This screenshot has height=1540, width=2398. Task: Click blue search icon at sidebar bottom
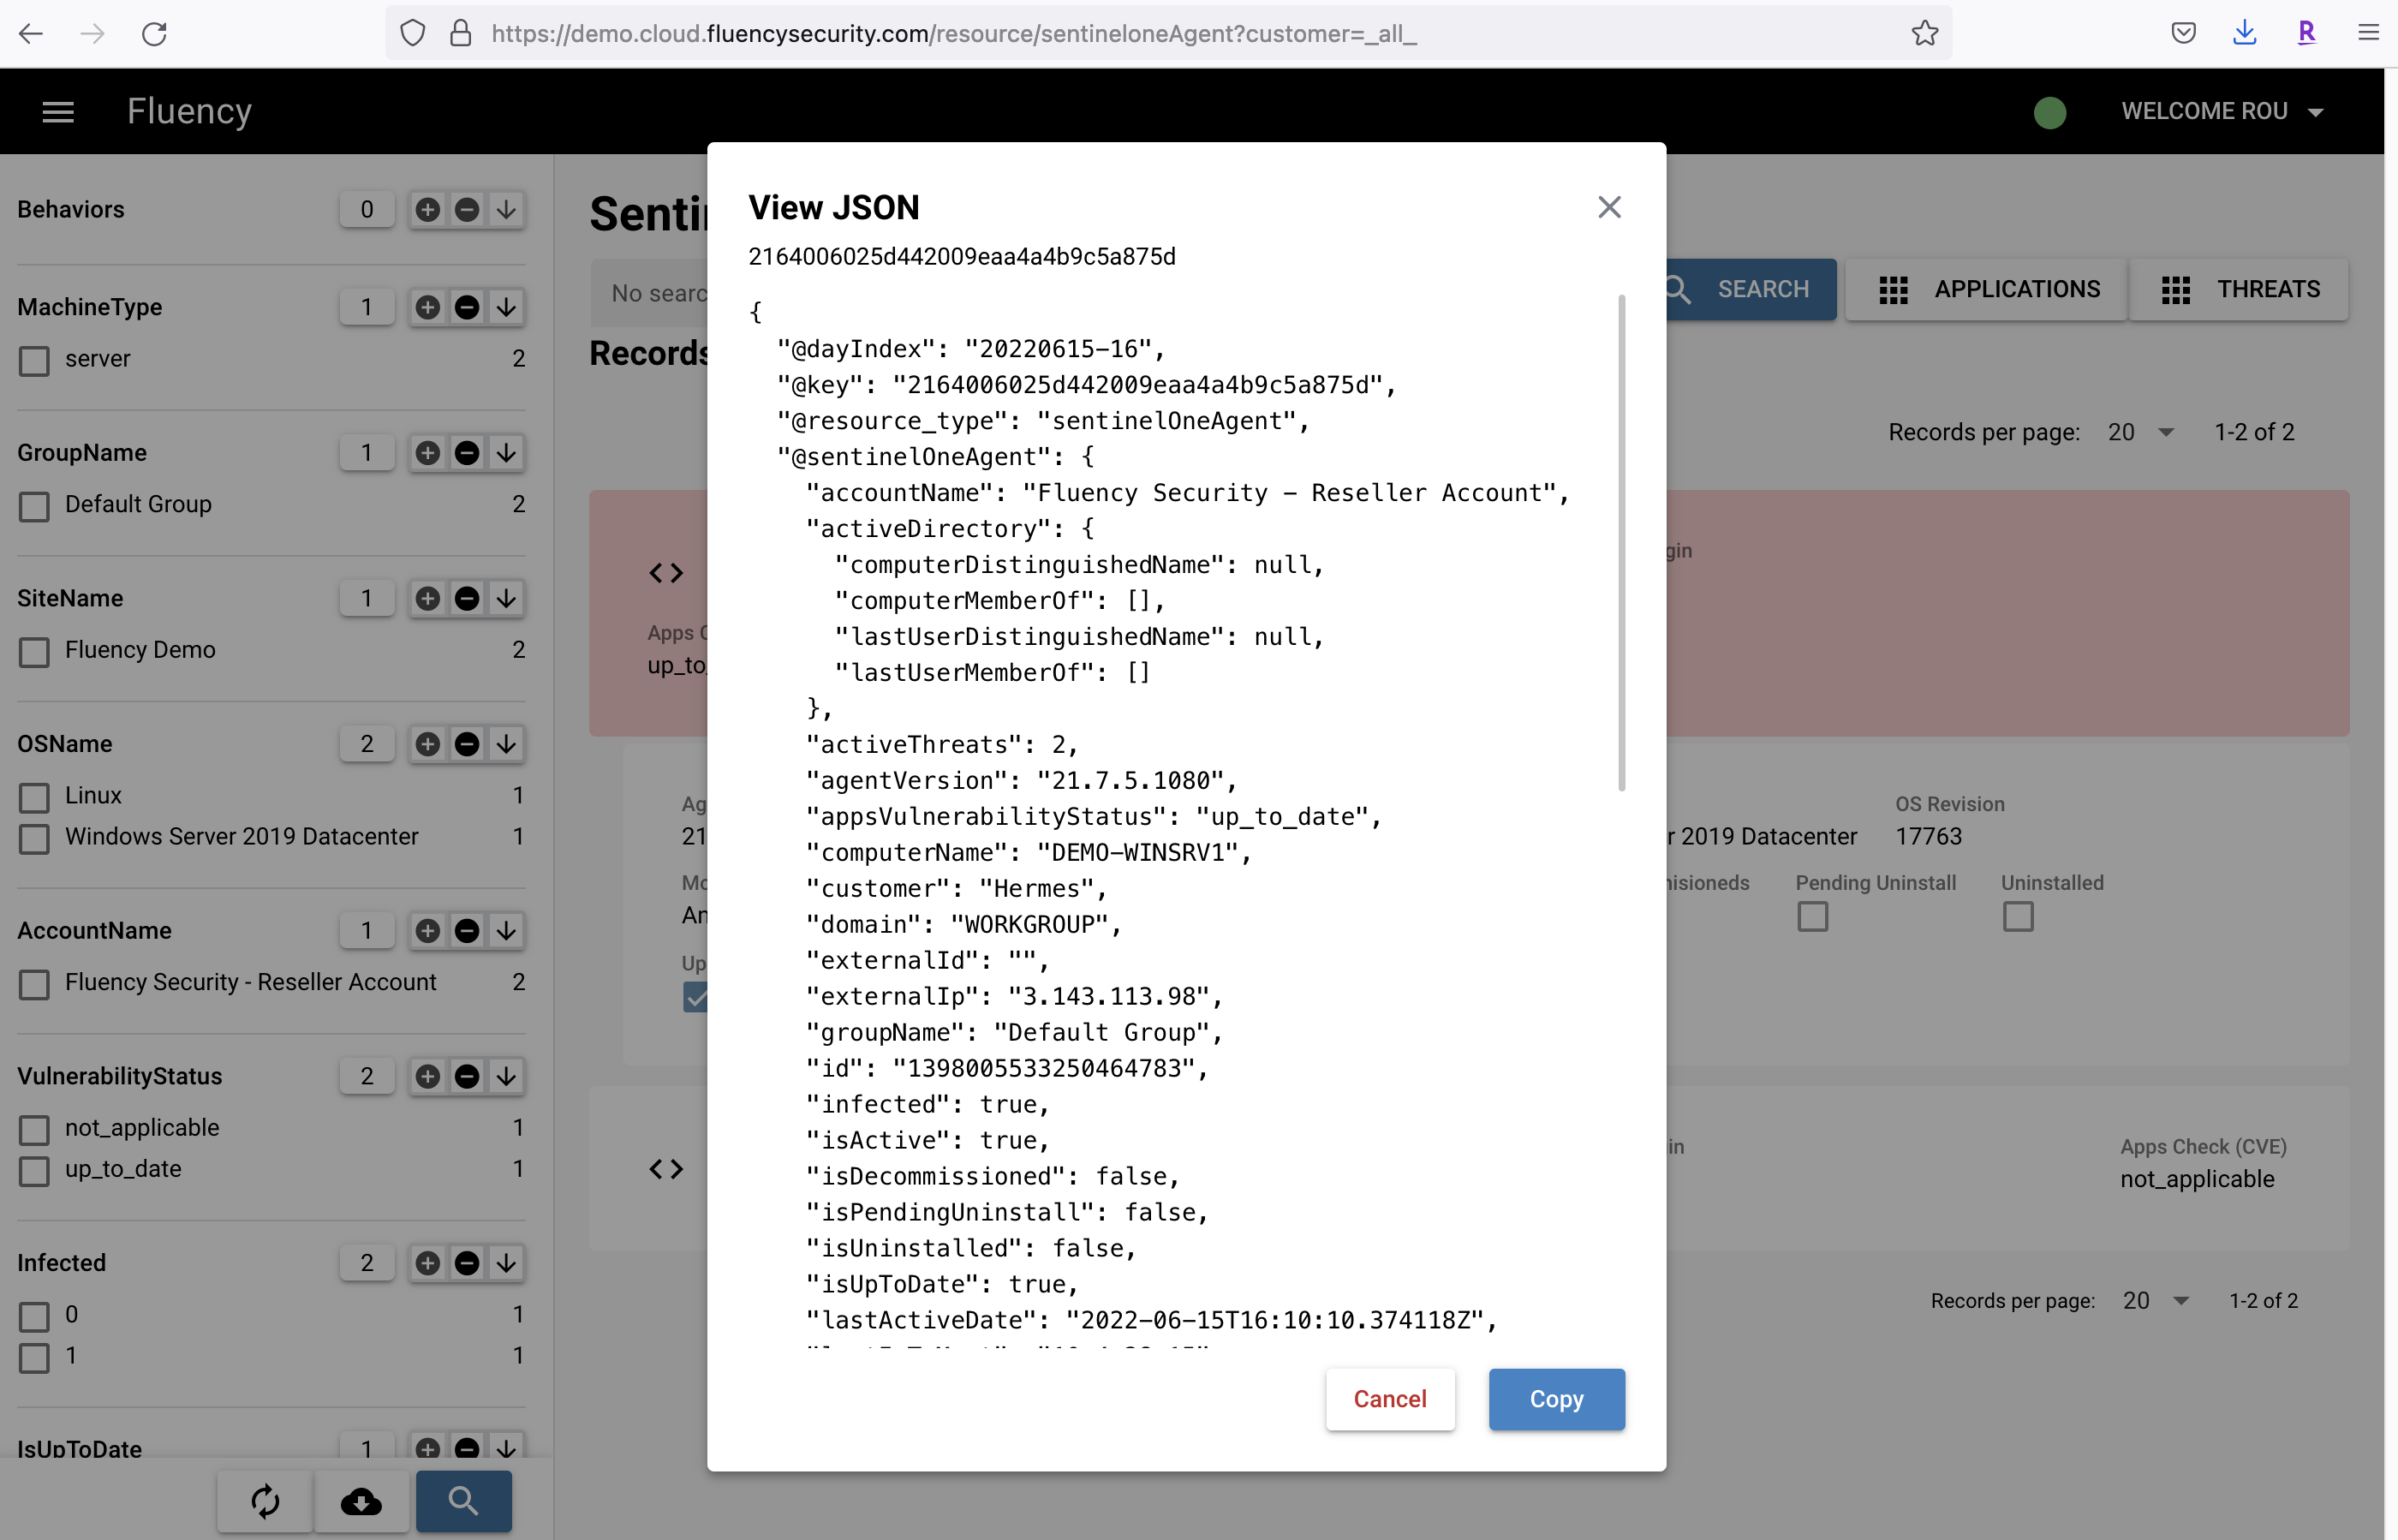click(463, 1501)
